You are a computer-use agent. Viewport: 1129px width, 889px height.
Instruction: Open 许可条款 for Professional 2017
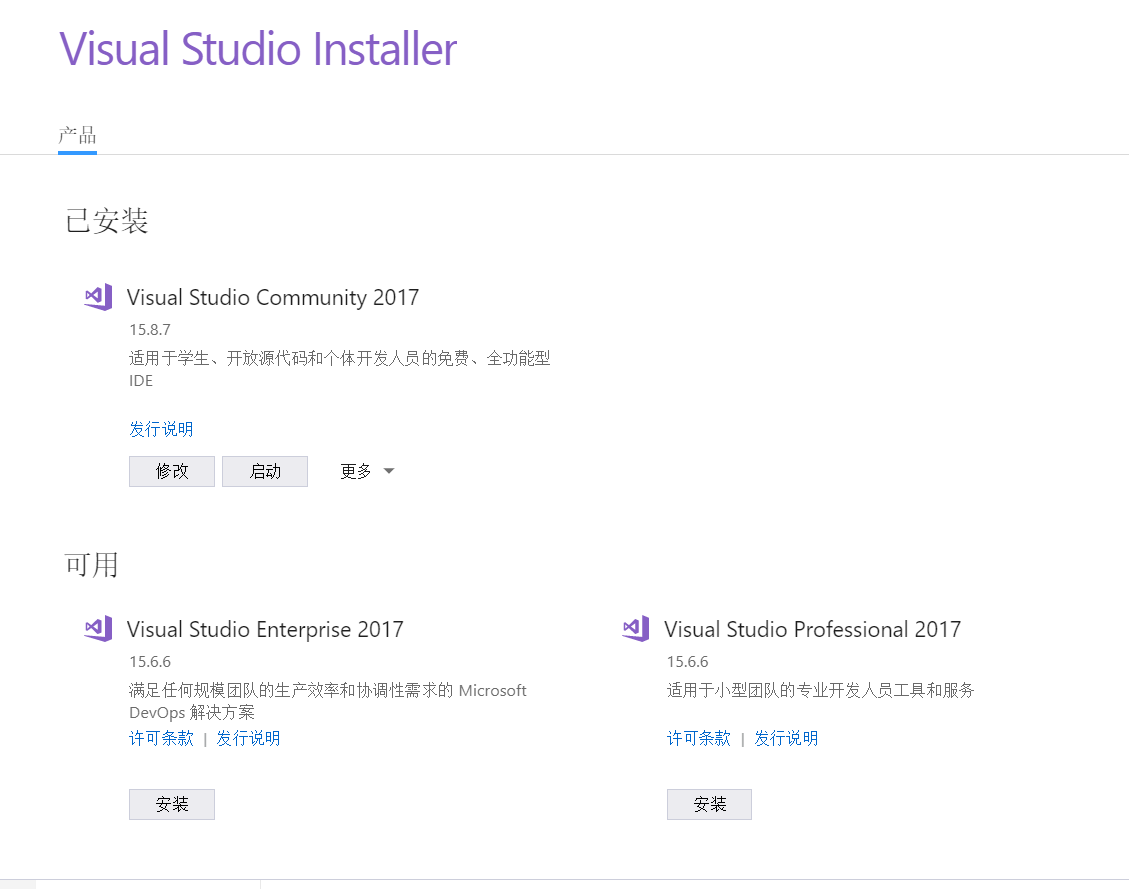(x=699, y=738)
